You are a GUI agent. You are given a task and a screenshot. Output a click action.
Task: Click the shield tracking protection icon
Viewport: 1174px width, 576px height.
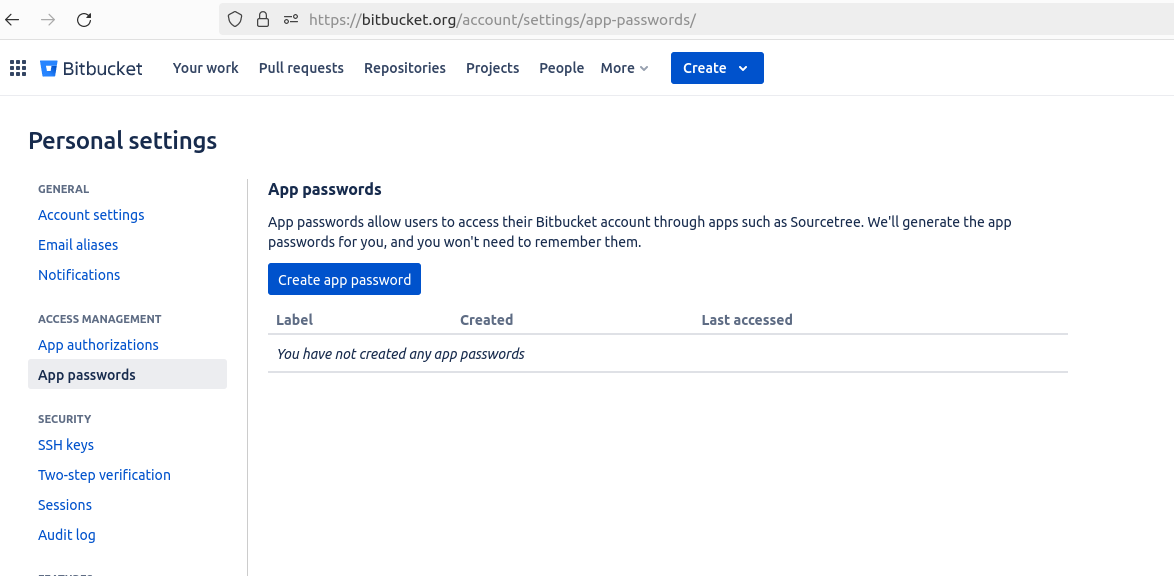235,19
